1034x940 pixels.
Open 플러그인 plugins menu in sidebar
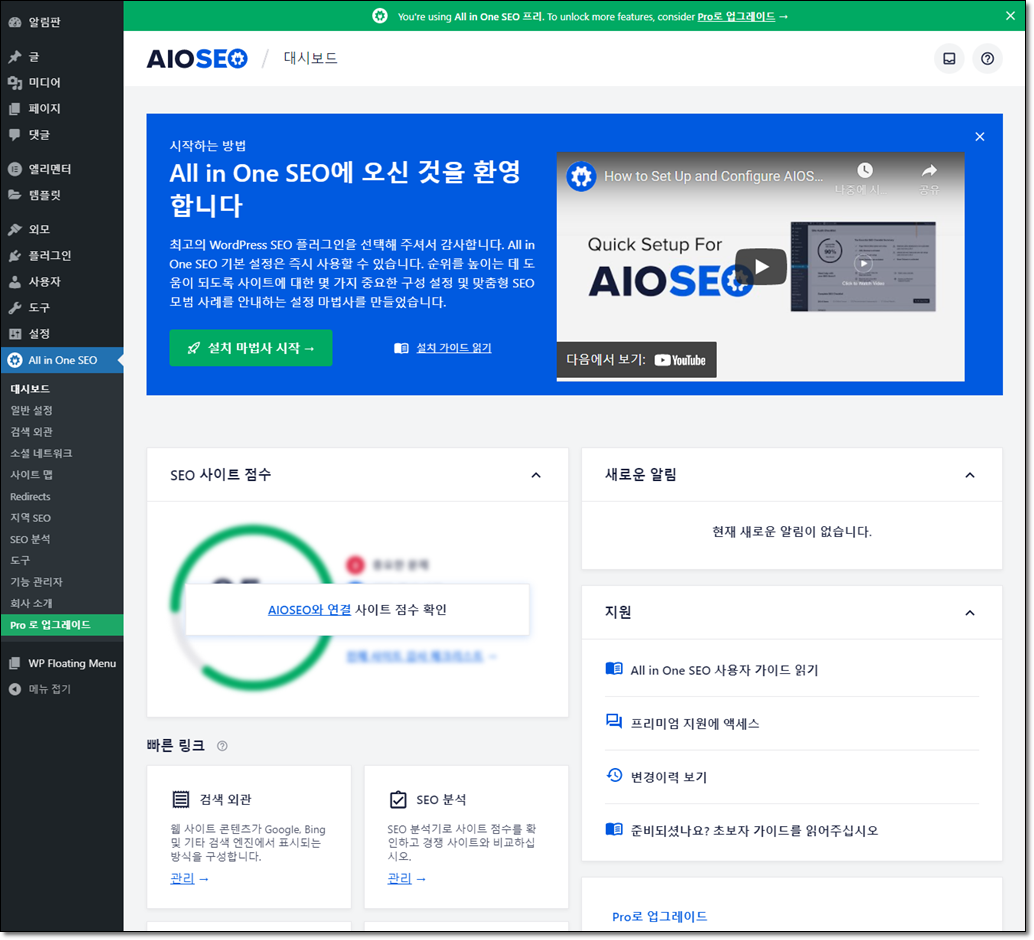point(61,255)
